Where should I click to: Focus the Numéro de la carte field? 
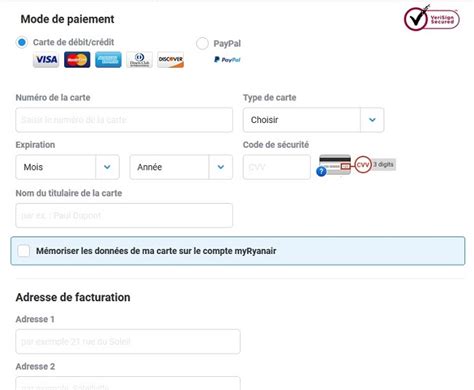[x=124, y=120]
